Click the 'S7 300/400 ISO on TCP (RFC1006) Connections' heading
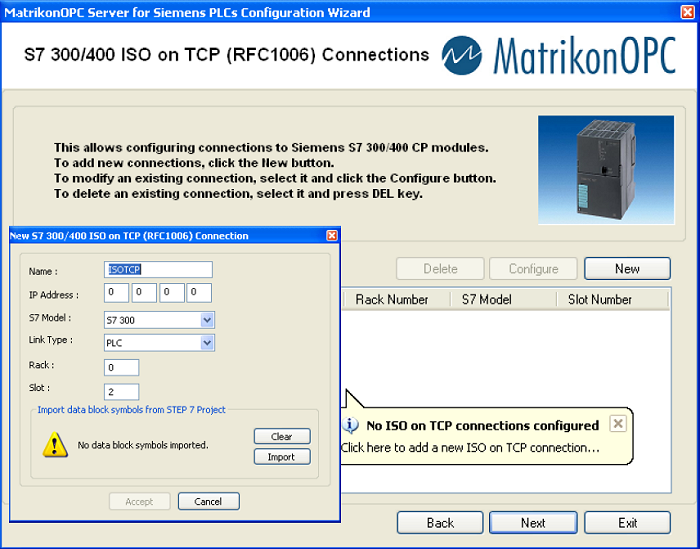This screenshot has height=549, width=700. pos(226,55)
